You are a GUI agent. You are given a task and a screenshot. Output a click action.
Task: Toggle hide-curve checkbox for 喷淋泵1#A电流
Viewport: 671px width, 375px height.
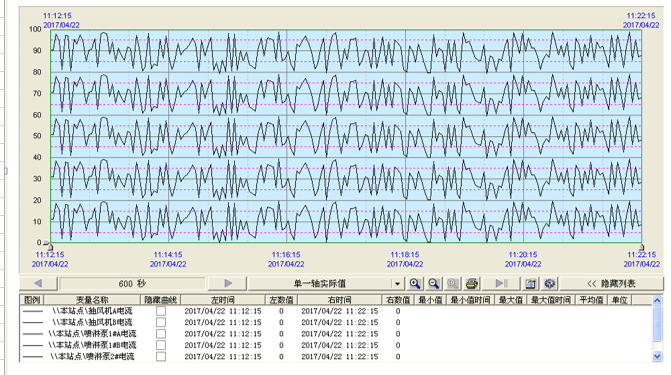(x=161, y=333)
